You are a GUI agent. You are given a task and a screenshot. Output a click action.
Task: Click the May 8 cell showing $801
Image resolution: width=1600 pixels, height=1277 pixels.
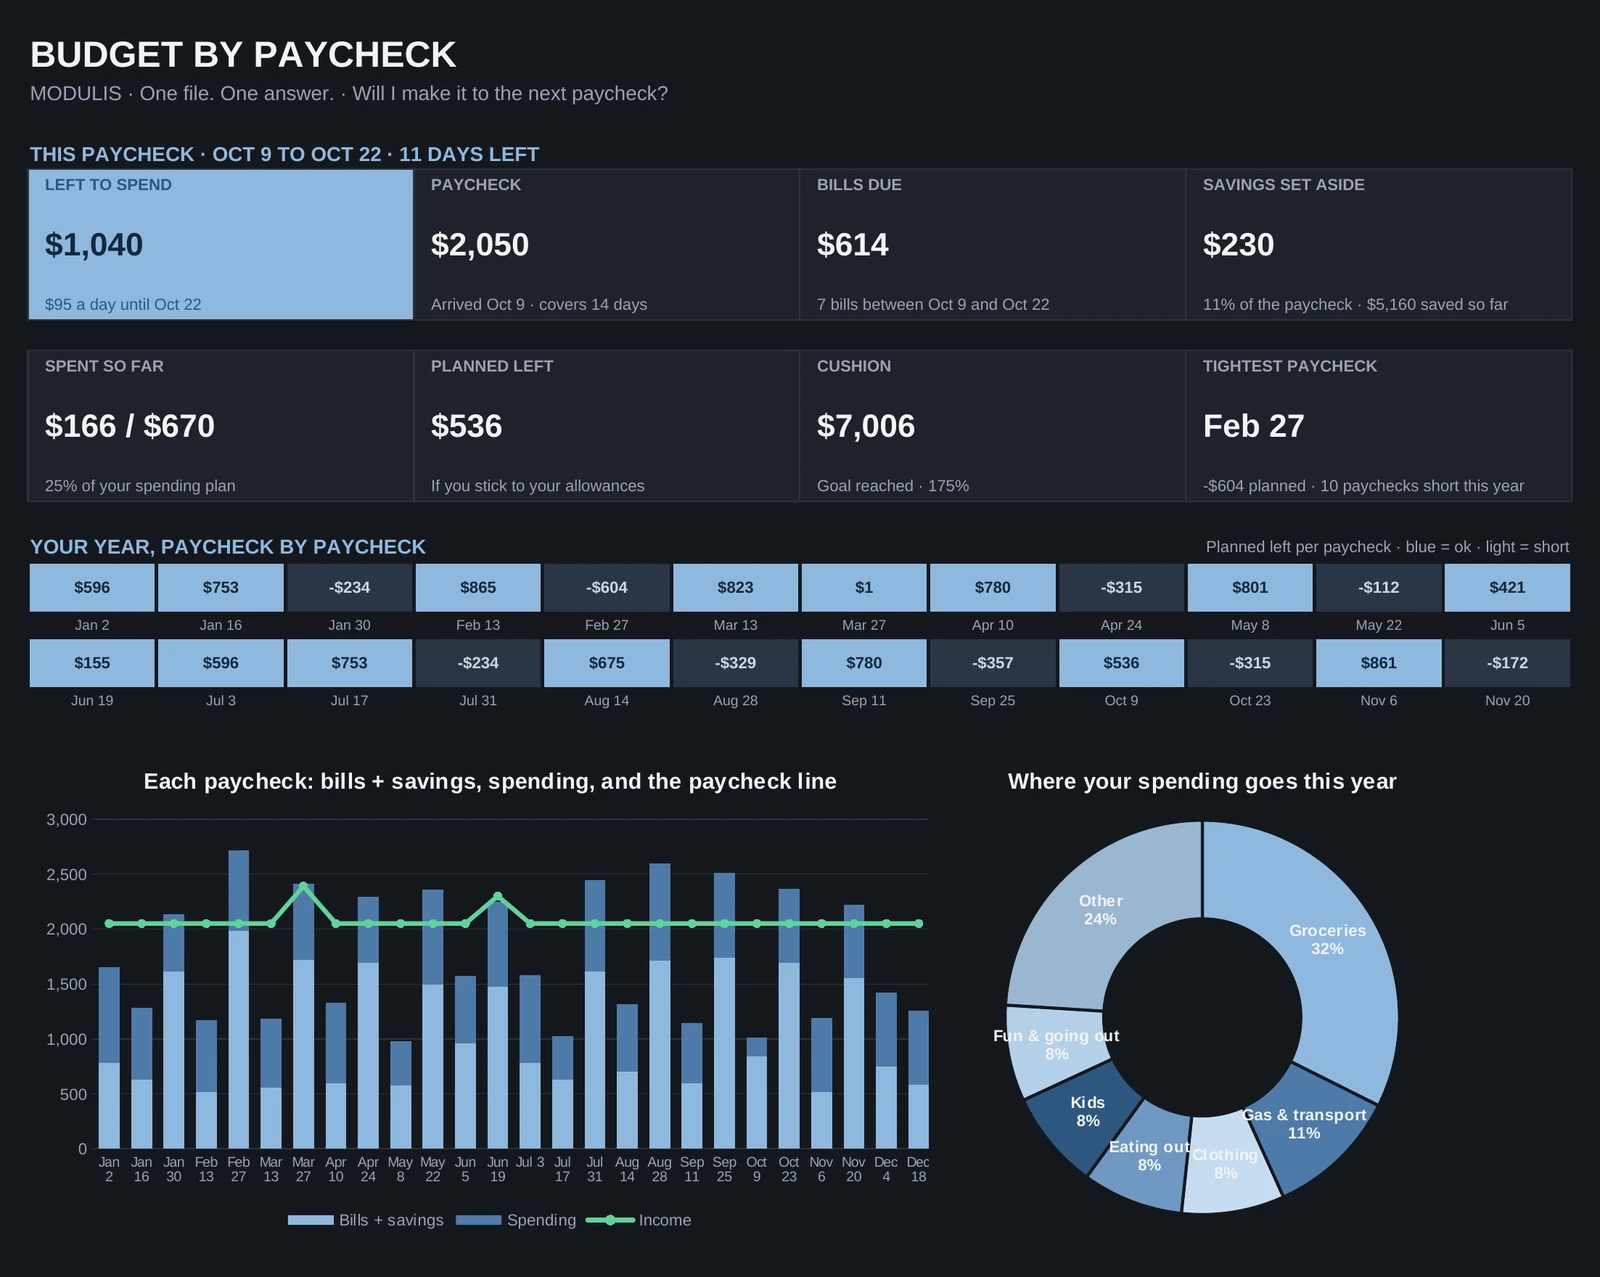[1250, 587]
